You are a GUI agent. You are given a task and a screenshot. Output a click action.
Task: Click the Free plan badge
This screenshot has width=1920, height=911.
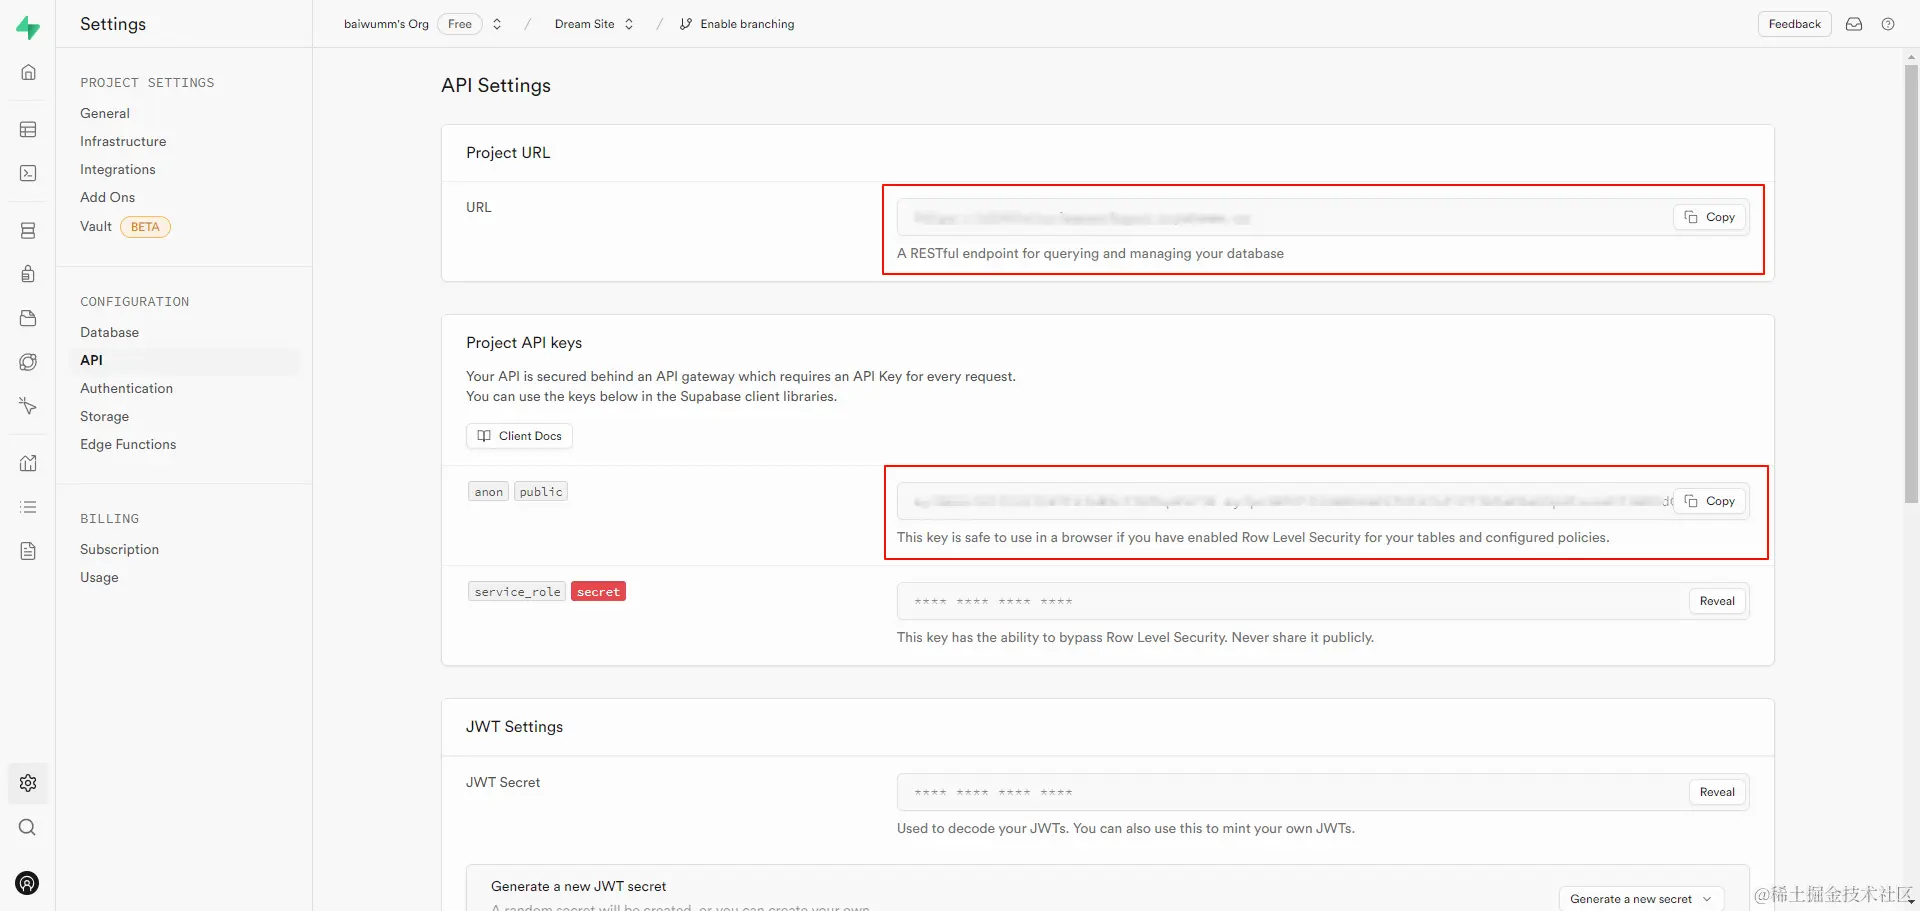(460, 24)
